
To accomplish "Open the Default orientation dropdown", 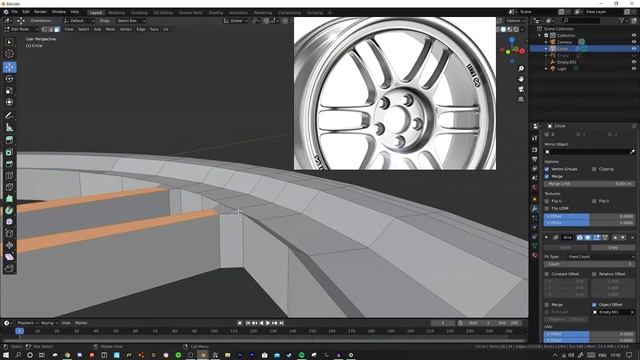I will point(79,20).
